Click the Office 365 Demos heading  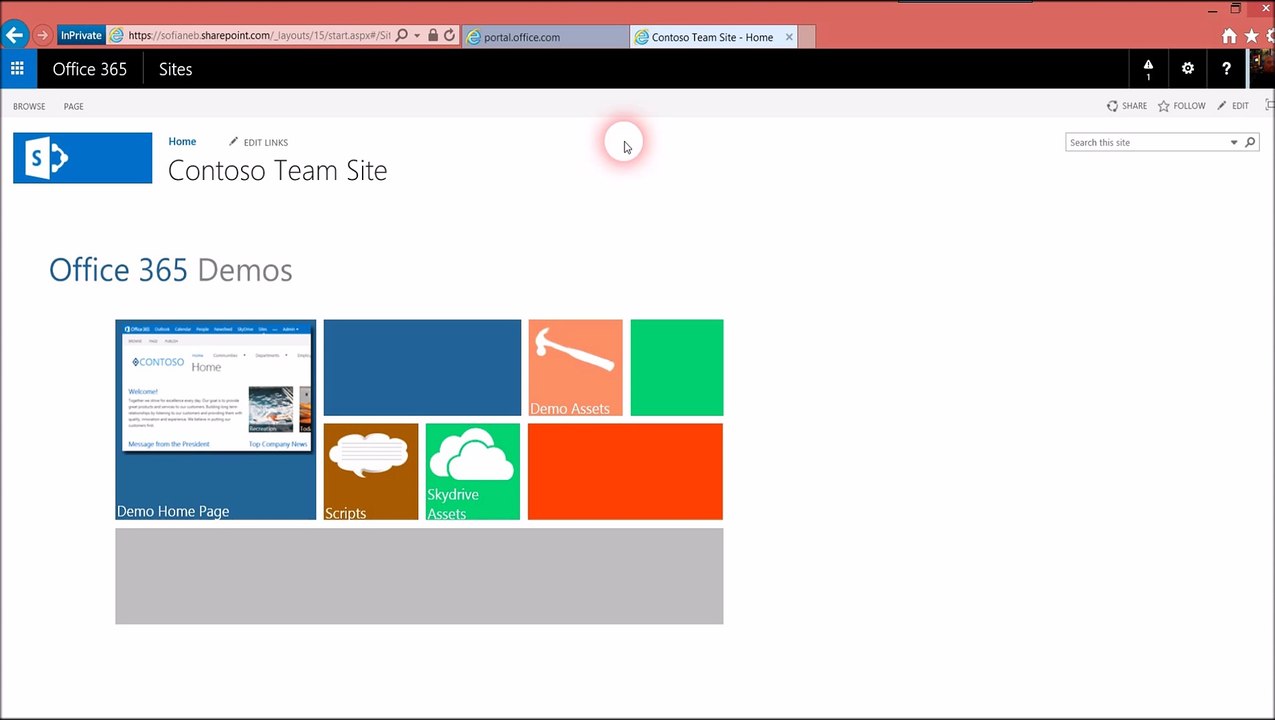point(171,270)
